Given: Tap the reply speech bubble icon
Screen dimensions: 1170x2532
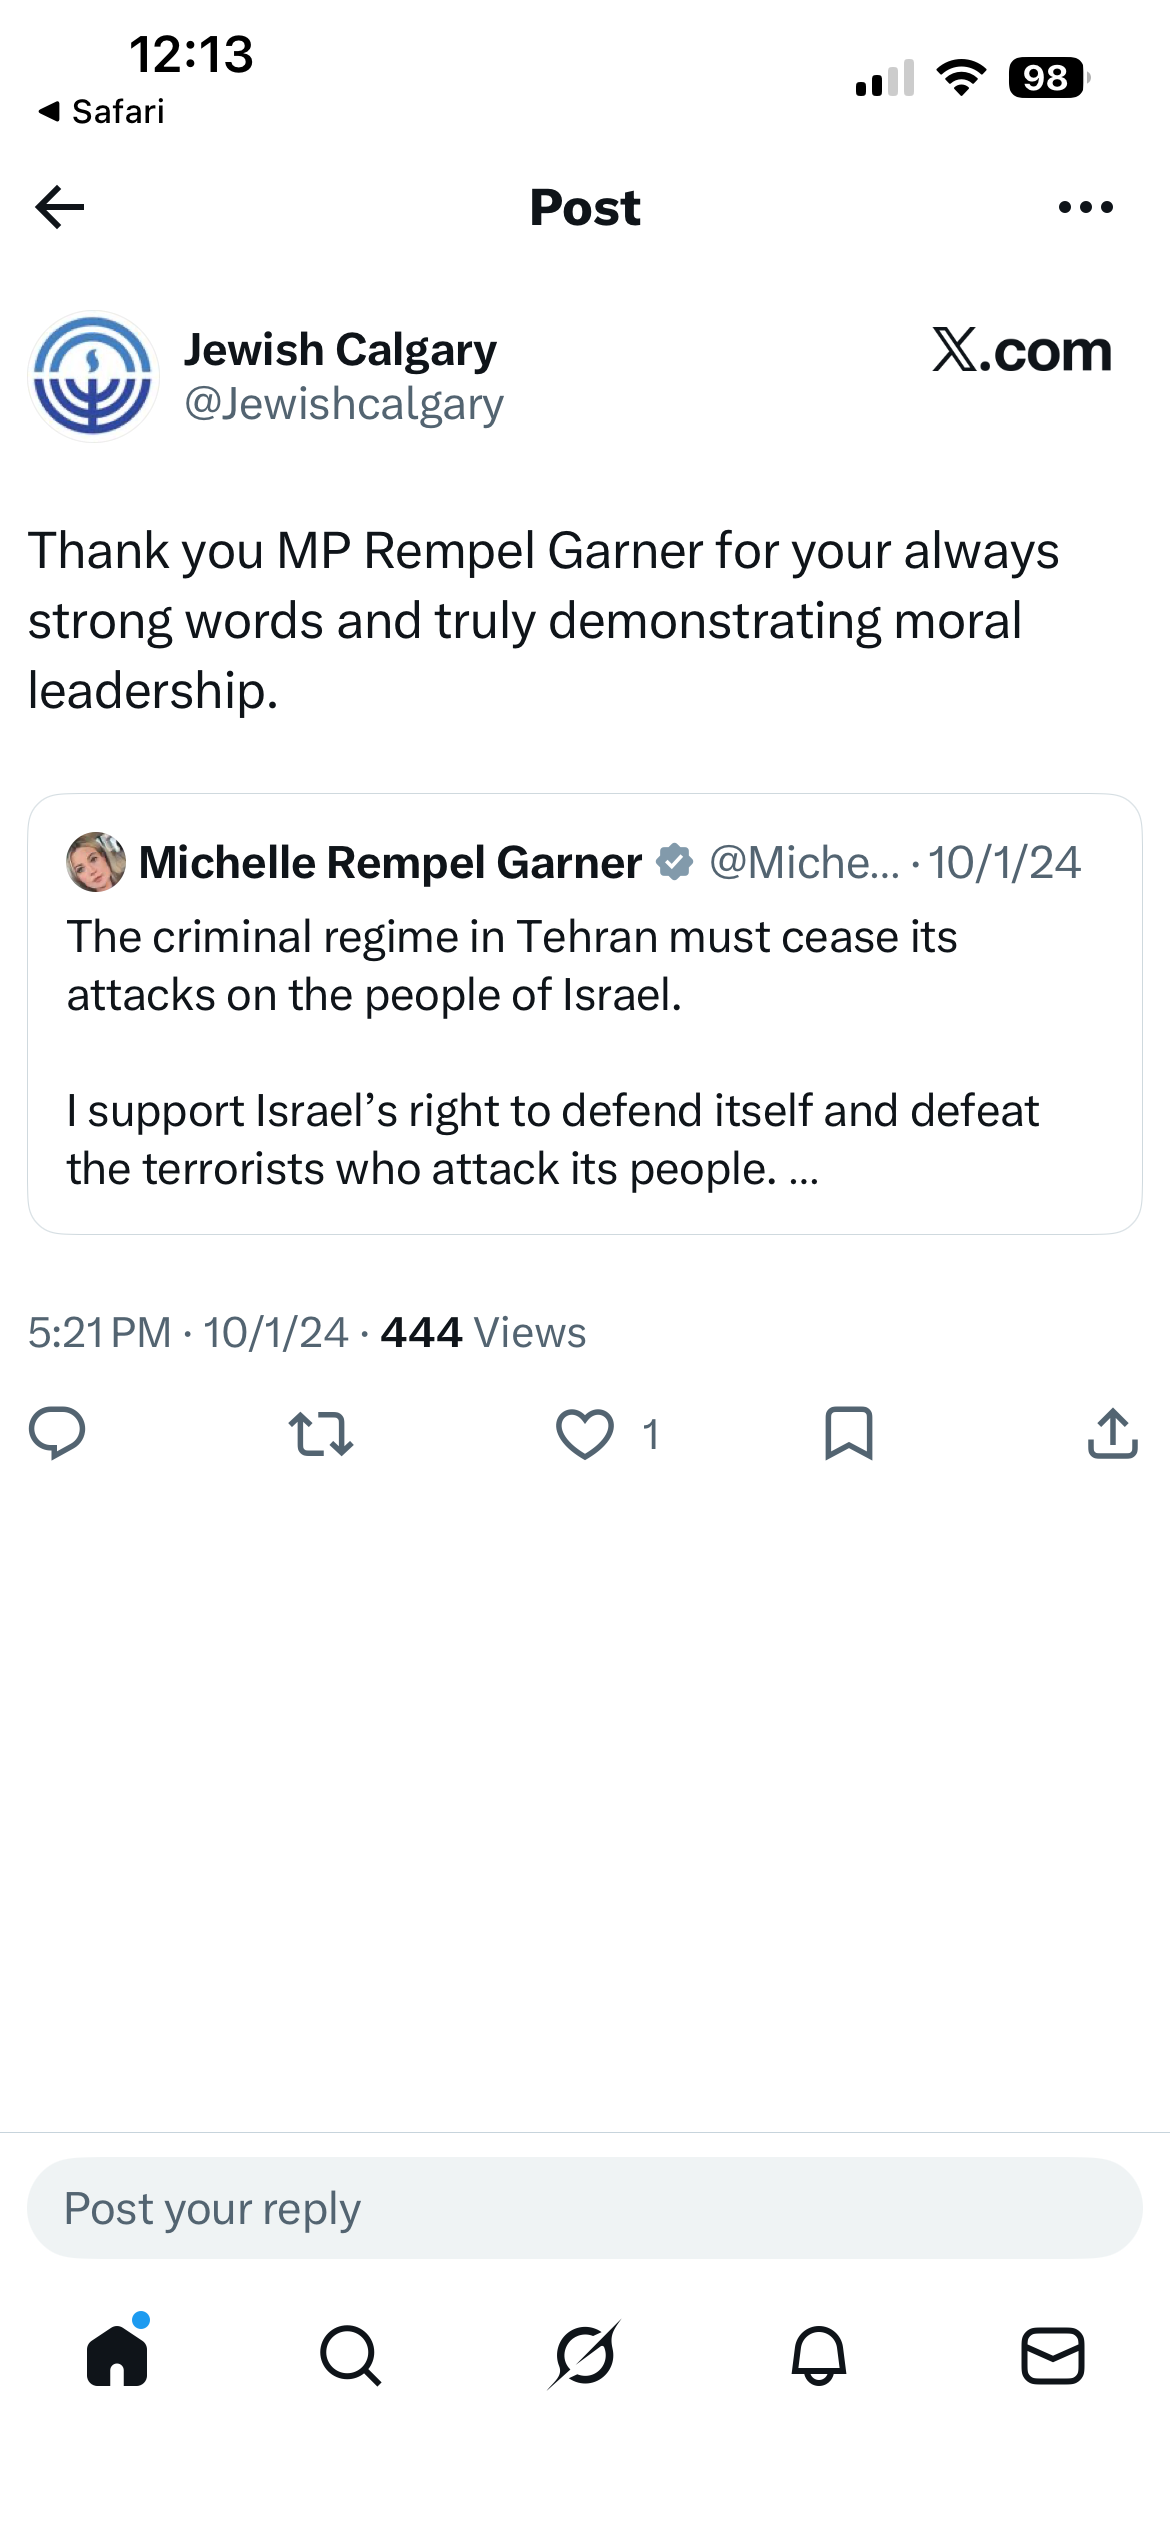Looking at the screenshot, I should tap(57, 1433).
